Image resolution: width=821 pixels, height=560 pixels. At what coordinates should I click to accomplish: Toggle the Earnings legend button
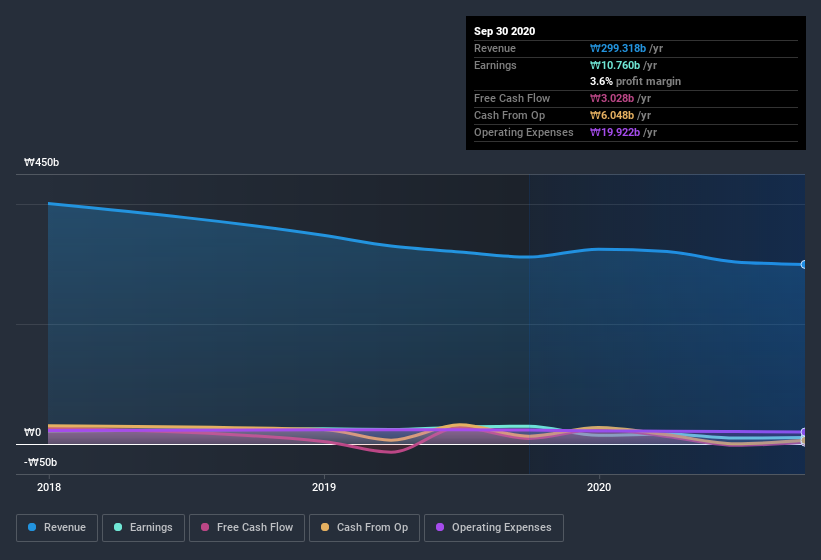(143, 528)
